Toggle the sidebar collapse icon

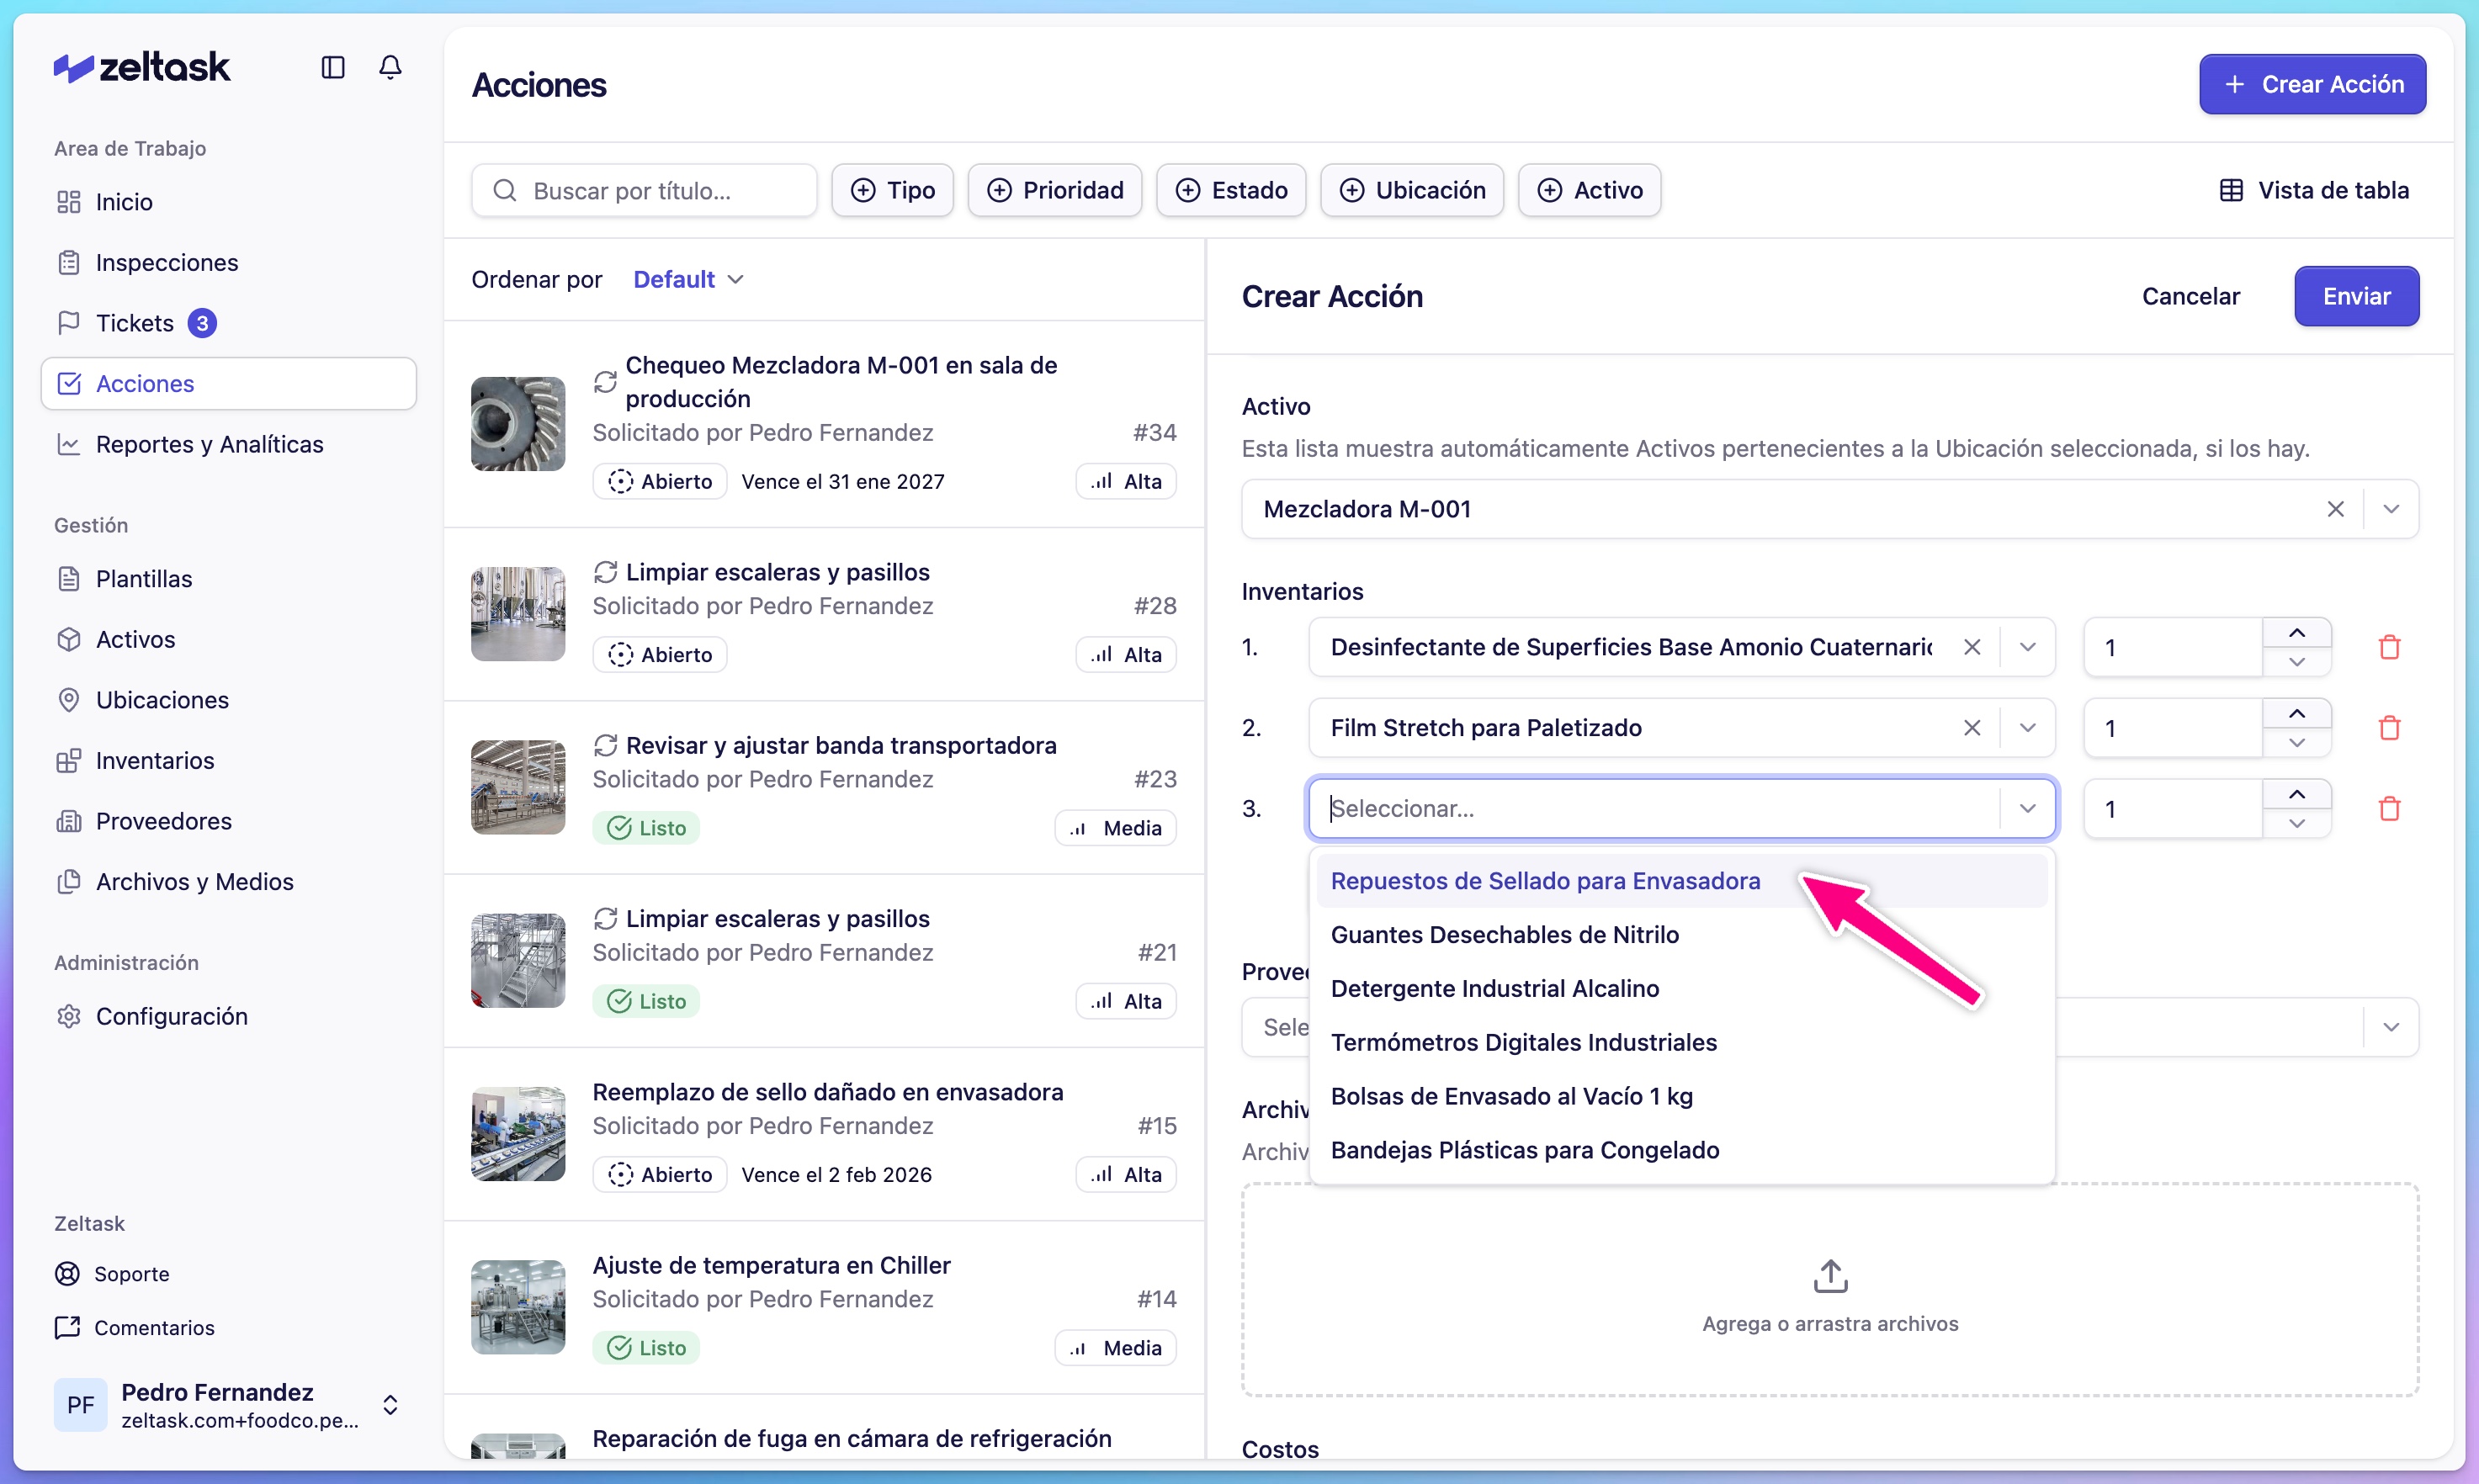point(333,67)
